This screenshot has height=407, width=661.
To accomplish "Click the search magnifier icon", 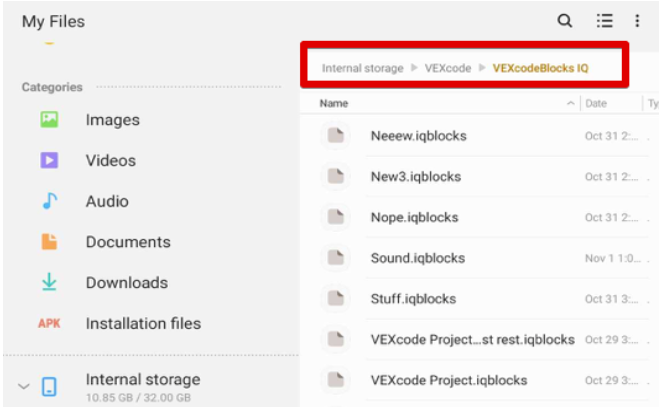I will 565,21.
